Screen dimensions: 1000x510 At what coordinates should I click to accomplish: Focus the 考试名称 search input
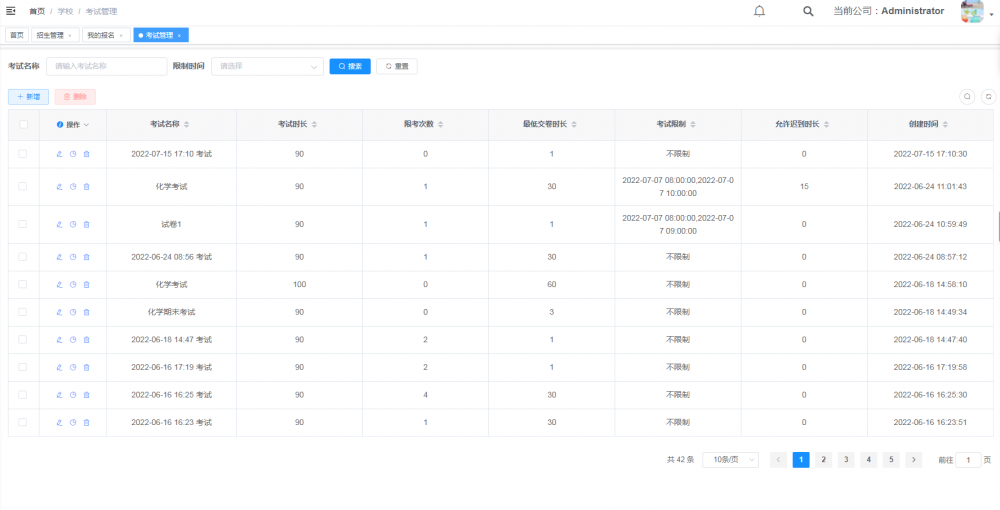[x=107, y=66]
